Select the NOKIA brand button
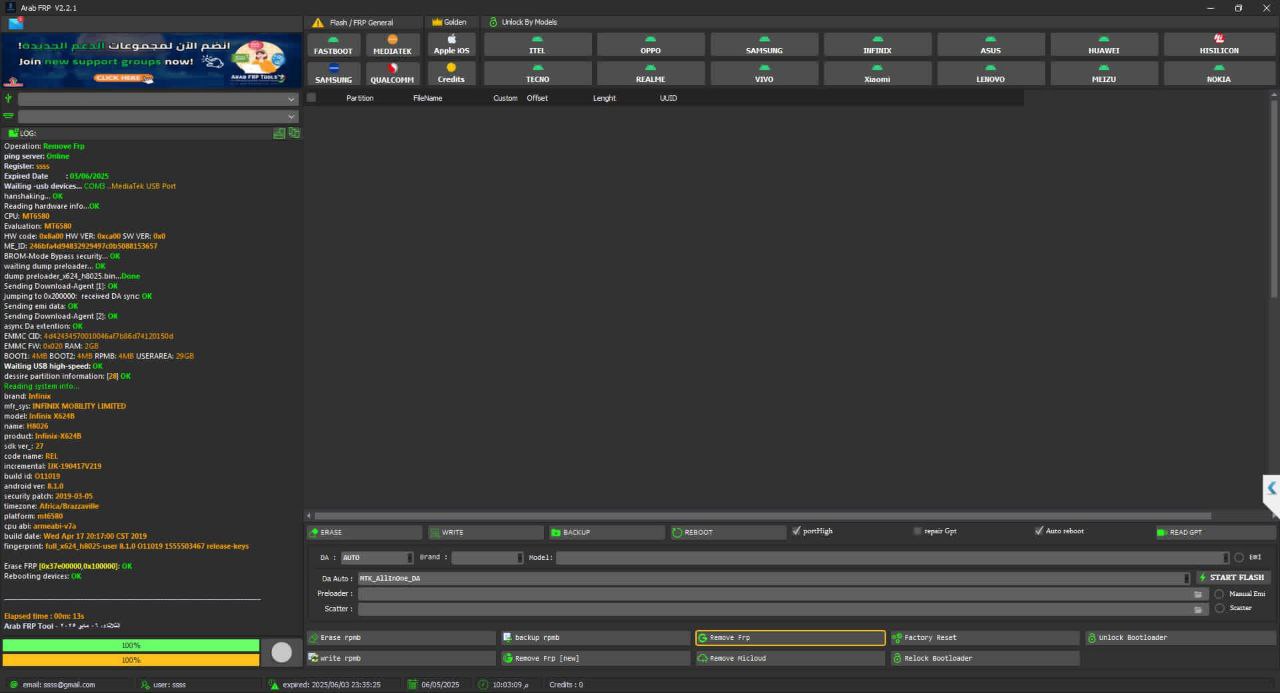Viewport: 1280px width, 693px height. click(x=1218, y=74)
